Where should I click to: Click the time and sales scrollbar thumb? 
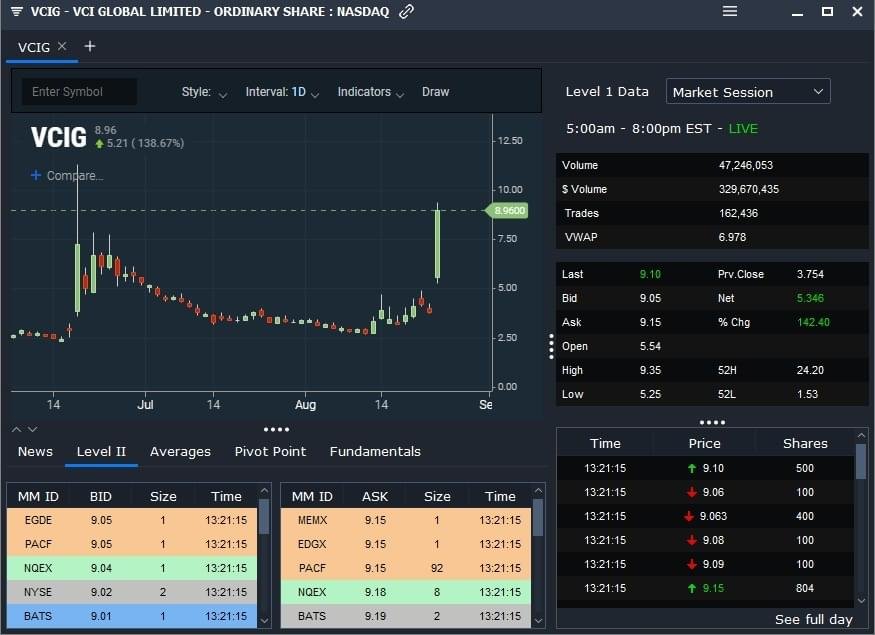861,461
